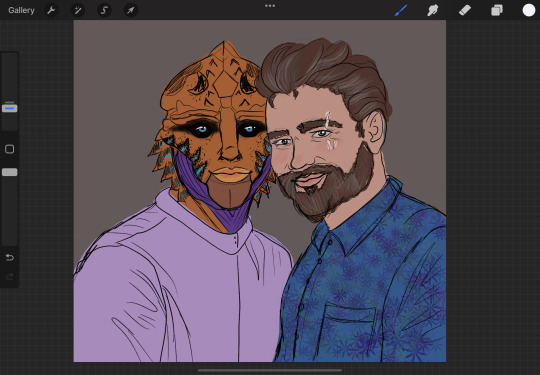540x375 pixels.
Task: Select the Eraser tool
Action: click(x=465, y=10)
